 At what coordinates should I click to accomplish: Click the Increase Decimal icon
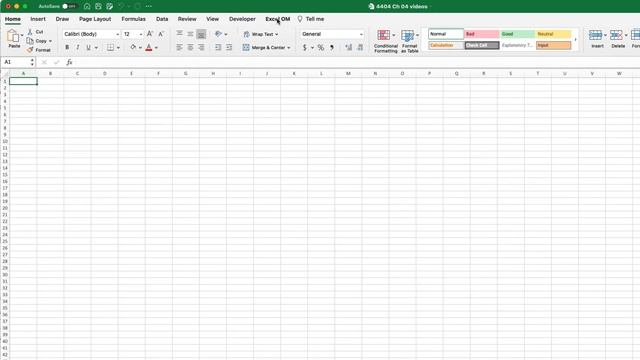click(x=349, y=48)
